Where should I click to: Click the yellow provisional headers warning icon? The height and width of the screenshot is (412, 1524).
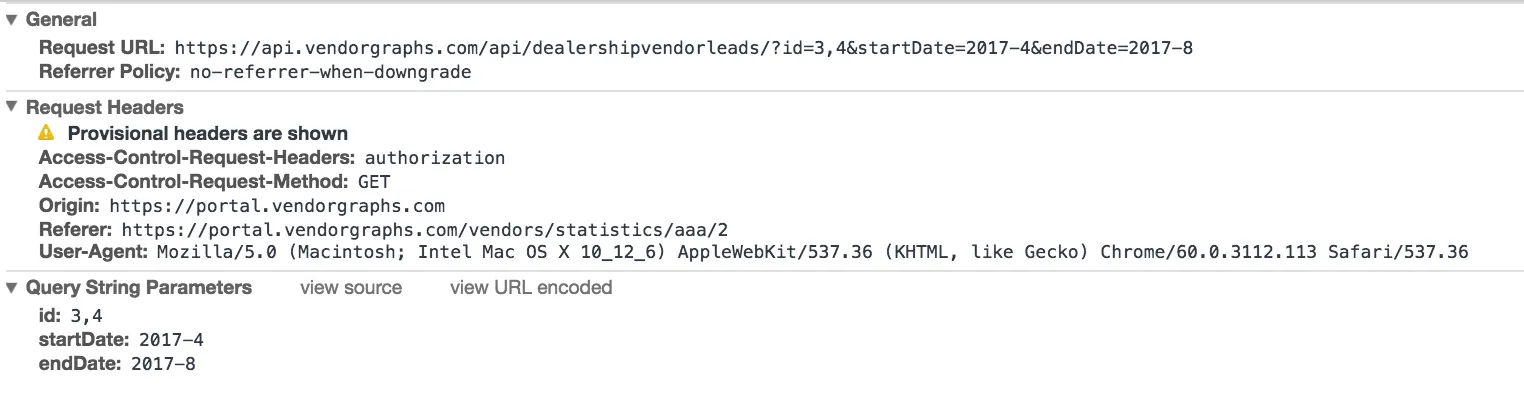tap(45, 133)
